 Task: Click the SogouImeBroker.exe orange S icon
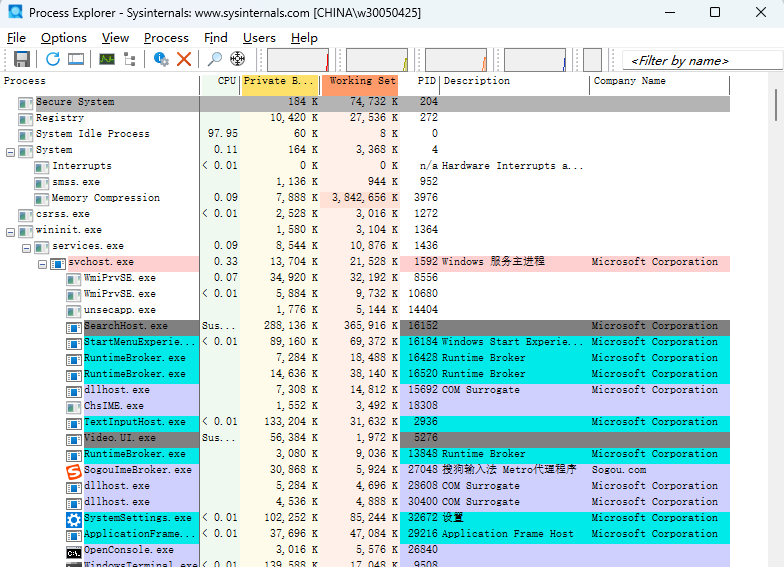[74, 472]
